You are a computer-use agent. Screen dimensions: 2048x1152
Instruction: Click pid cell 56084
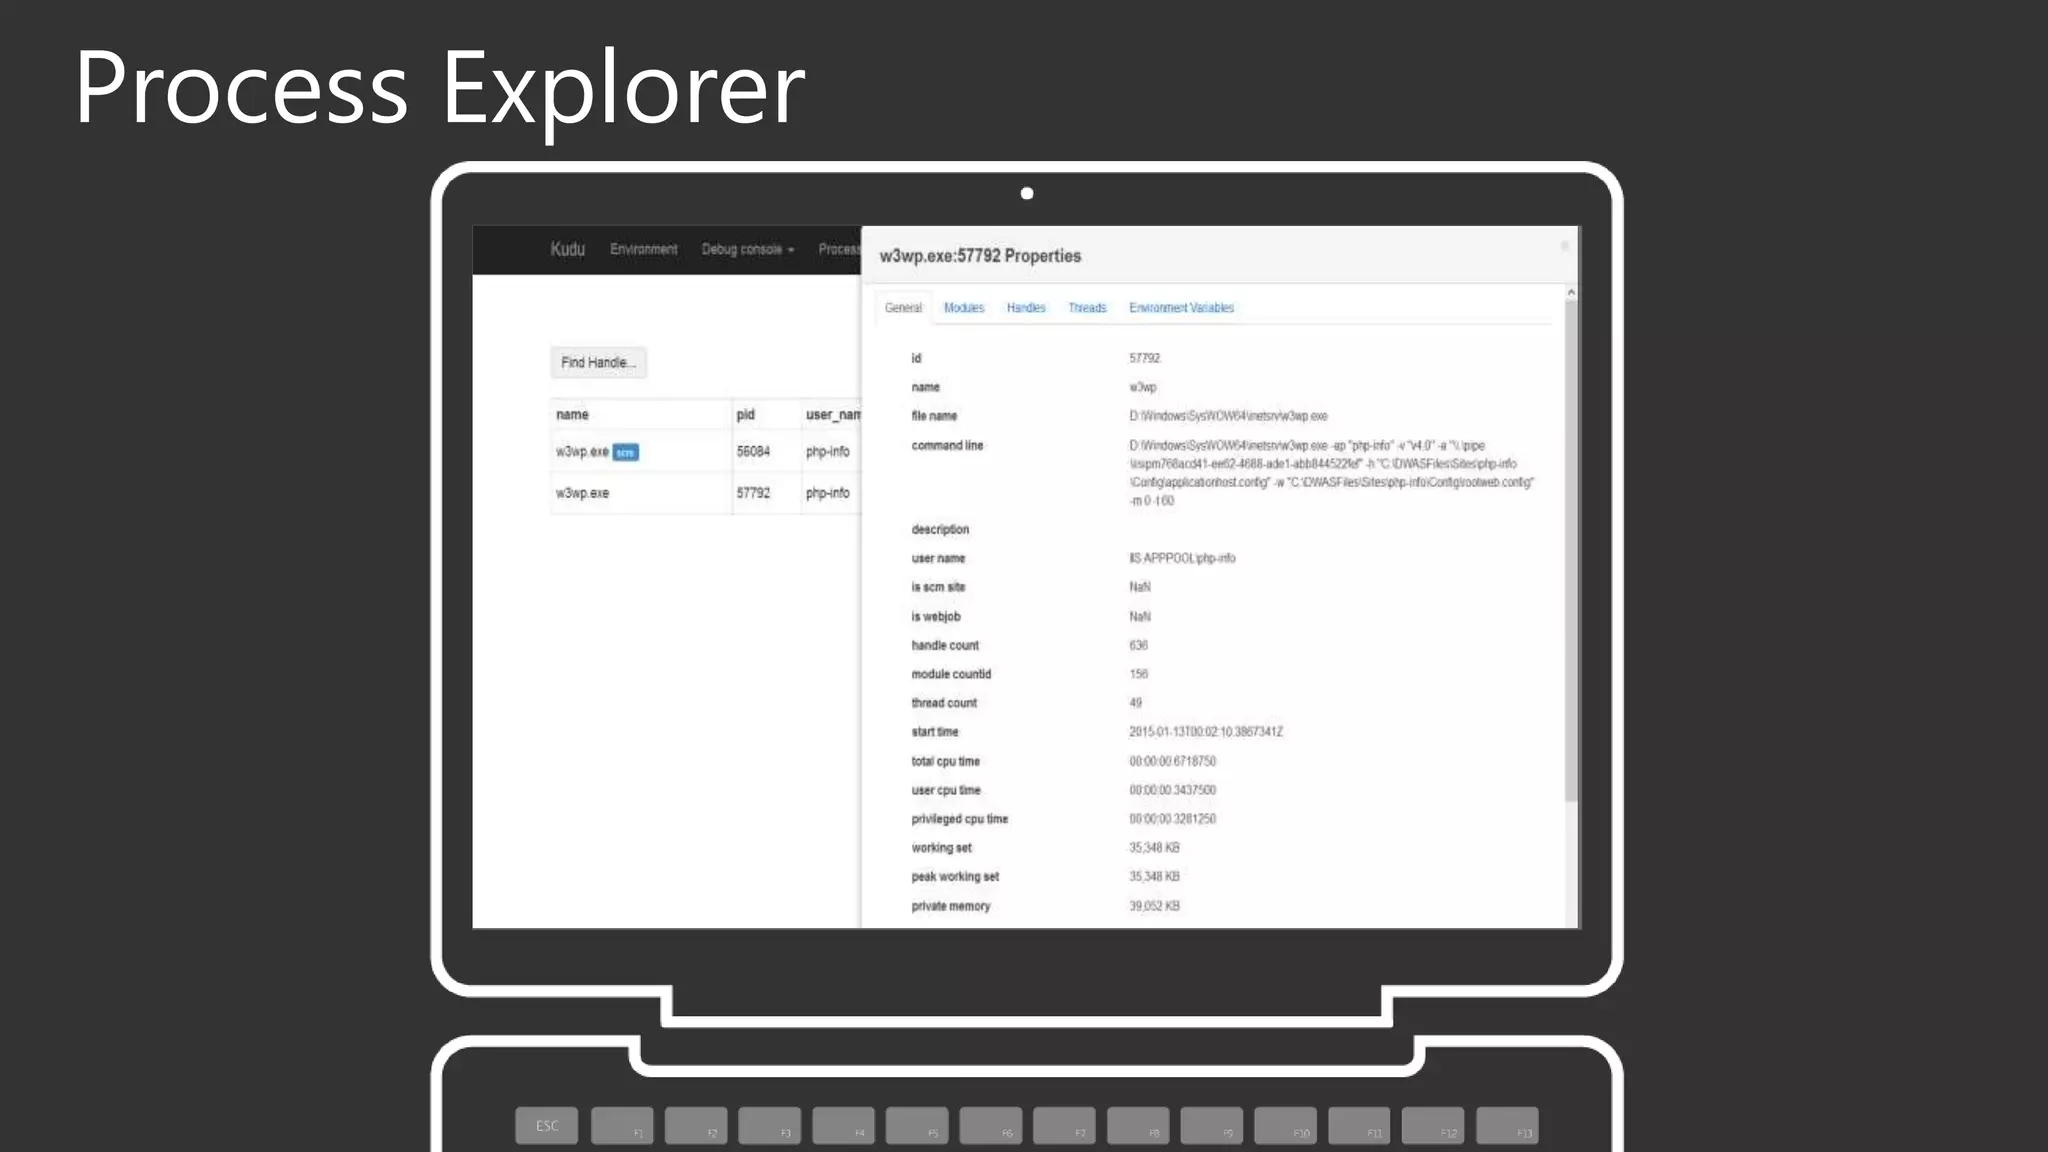click(x=753, y=452)
